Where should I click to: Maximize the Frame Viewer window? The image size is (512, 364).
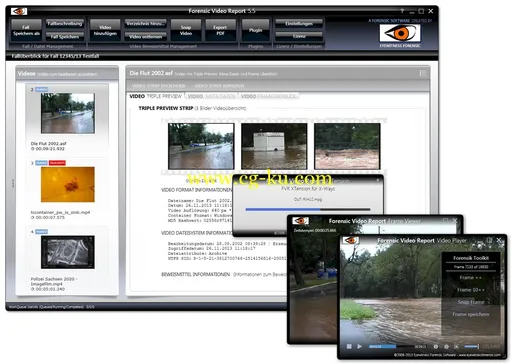445,220
